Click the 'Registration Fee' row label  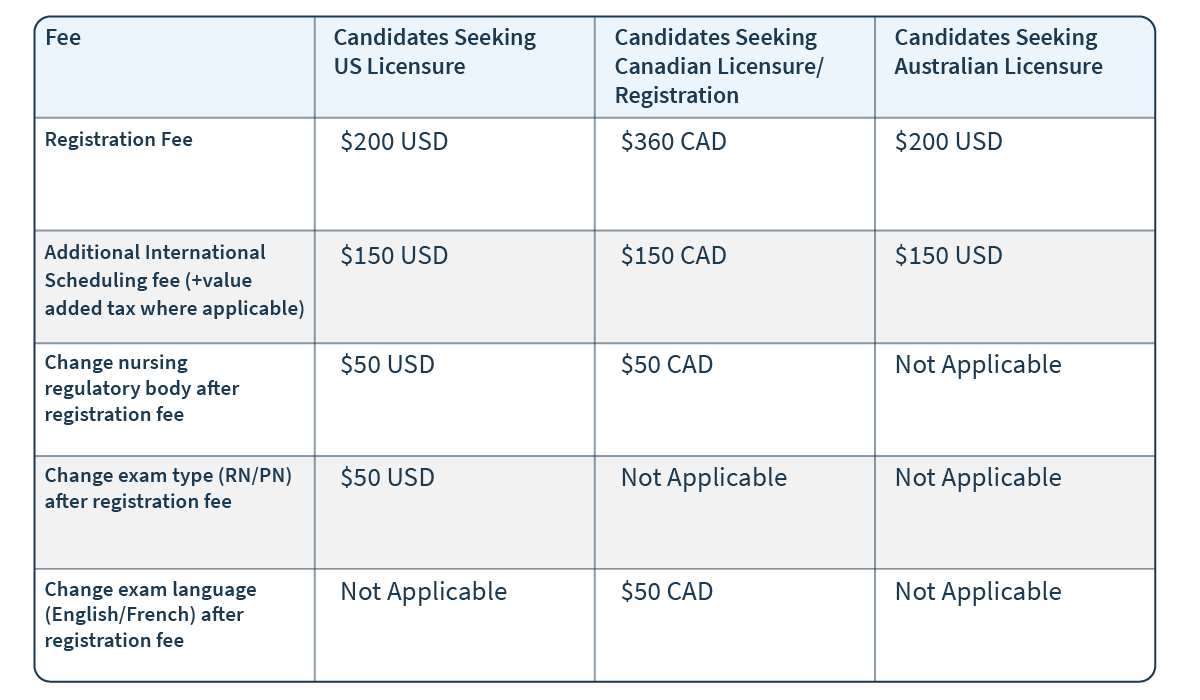pos(119,139)
